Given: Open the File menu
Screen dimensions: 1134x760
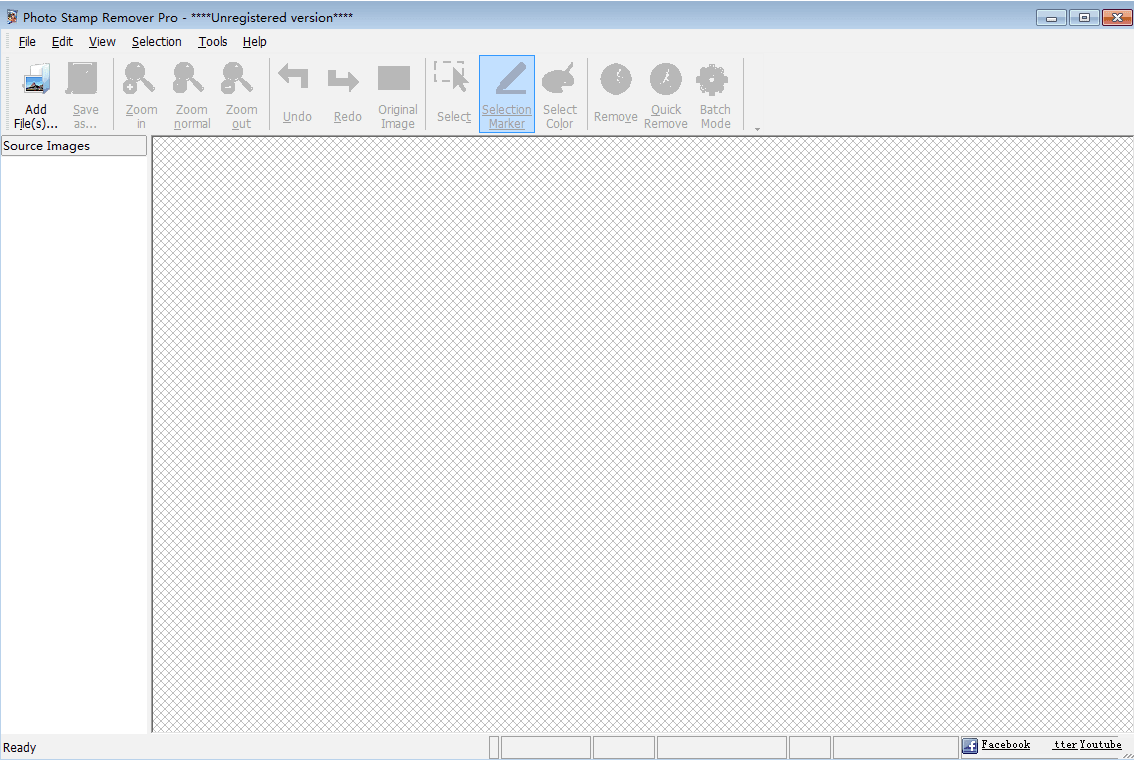Looking at the screenshot, I should click(27, 42).
